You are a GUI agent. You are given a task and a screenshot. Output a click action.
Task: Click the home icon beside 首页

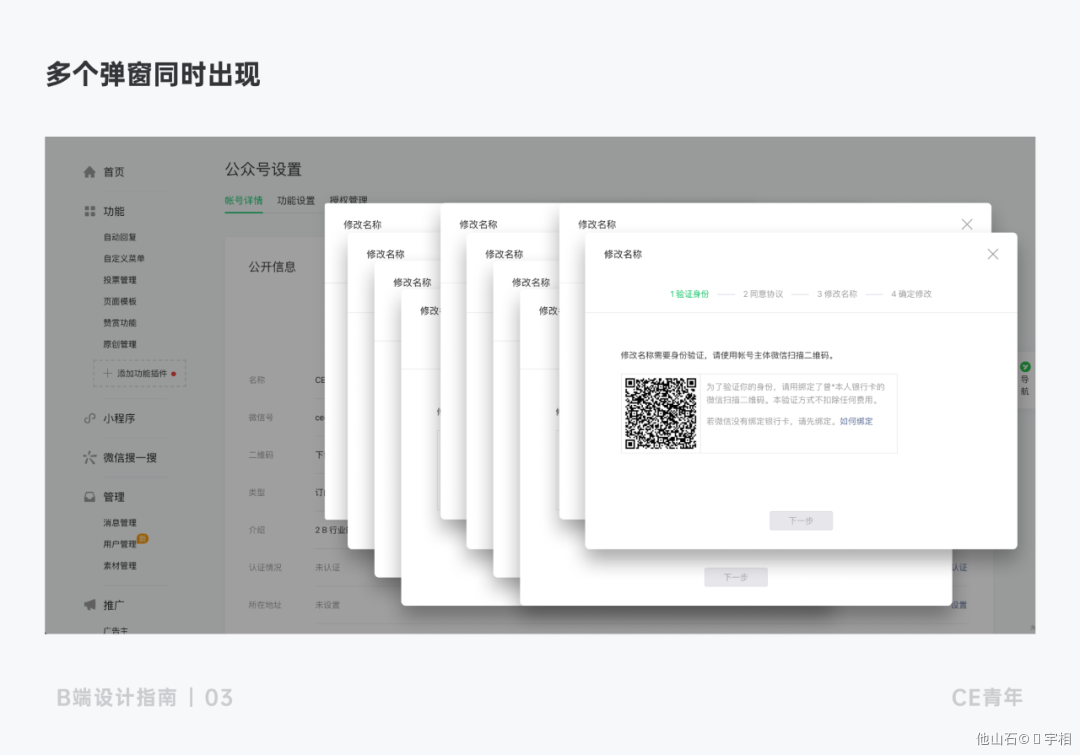point(90,172)
